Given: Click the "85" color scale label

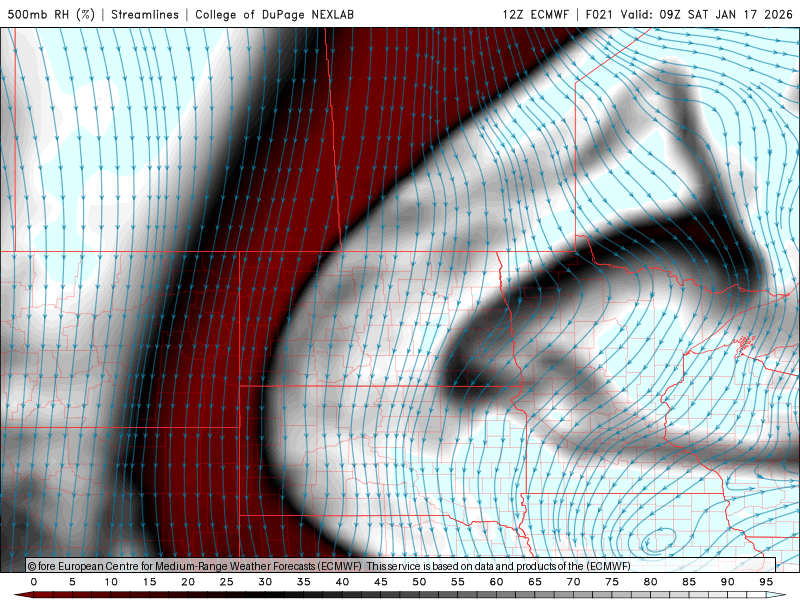Looking at the screenshot, I should click(689, 582).
